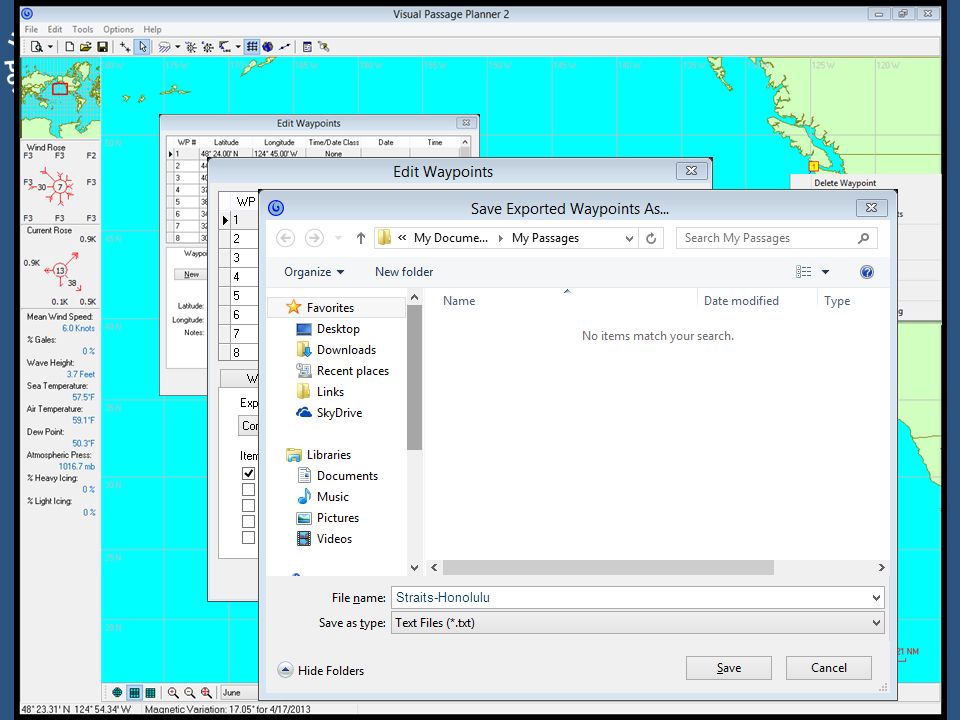
Task: Open recent locations dropdown beside Forward
Action: 338,238
